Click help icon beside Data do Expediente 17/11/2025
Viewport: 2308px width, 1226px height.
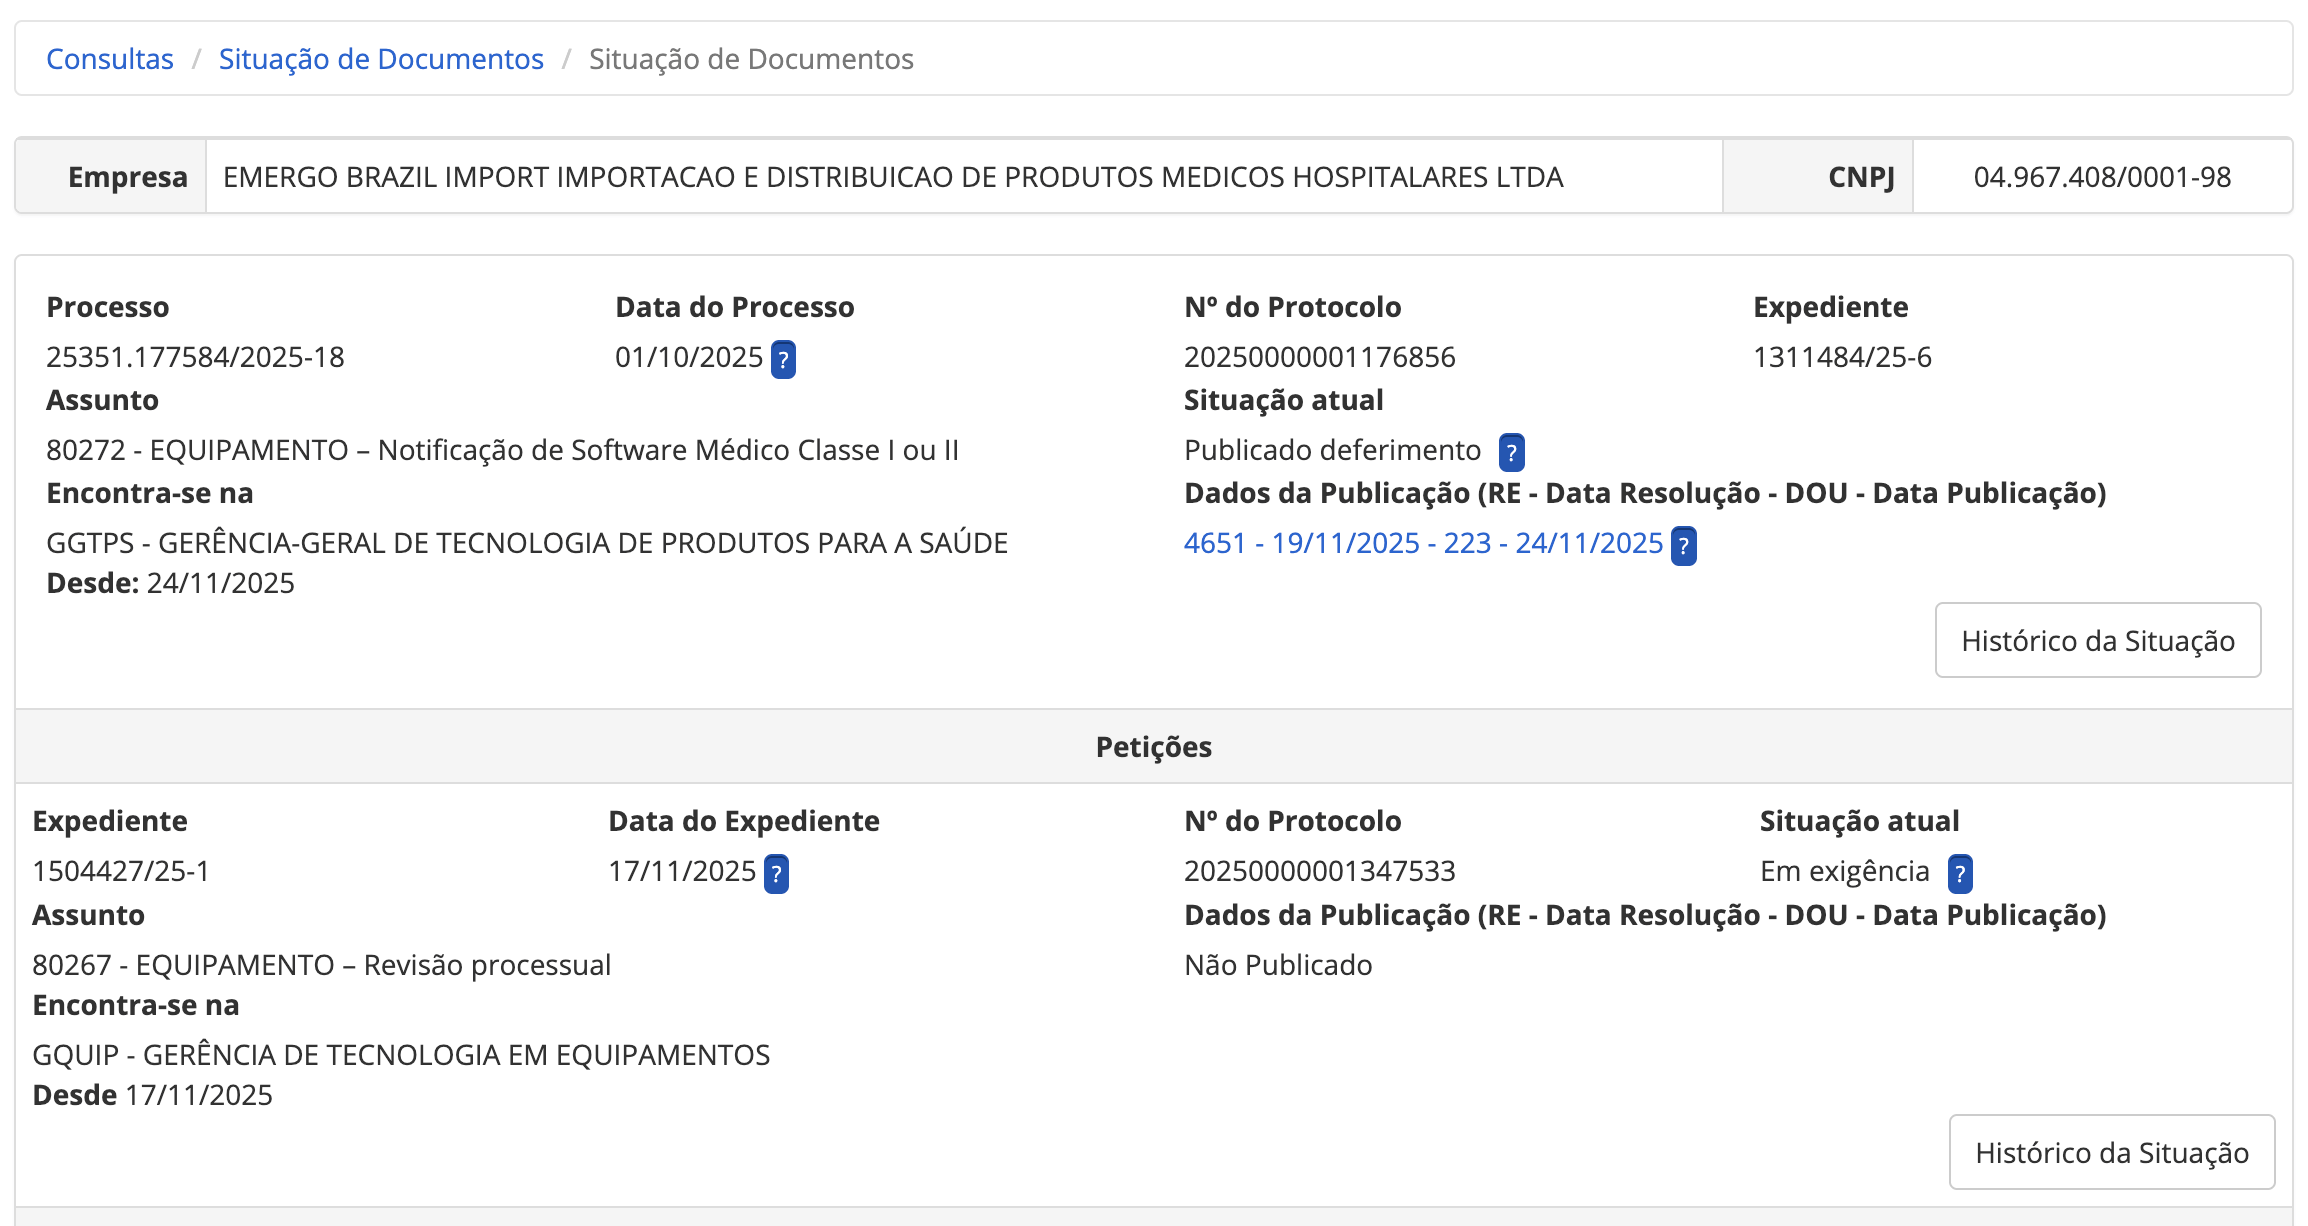(x=776, y=873)
